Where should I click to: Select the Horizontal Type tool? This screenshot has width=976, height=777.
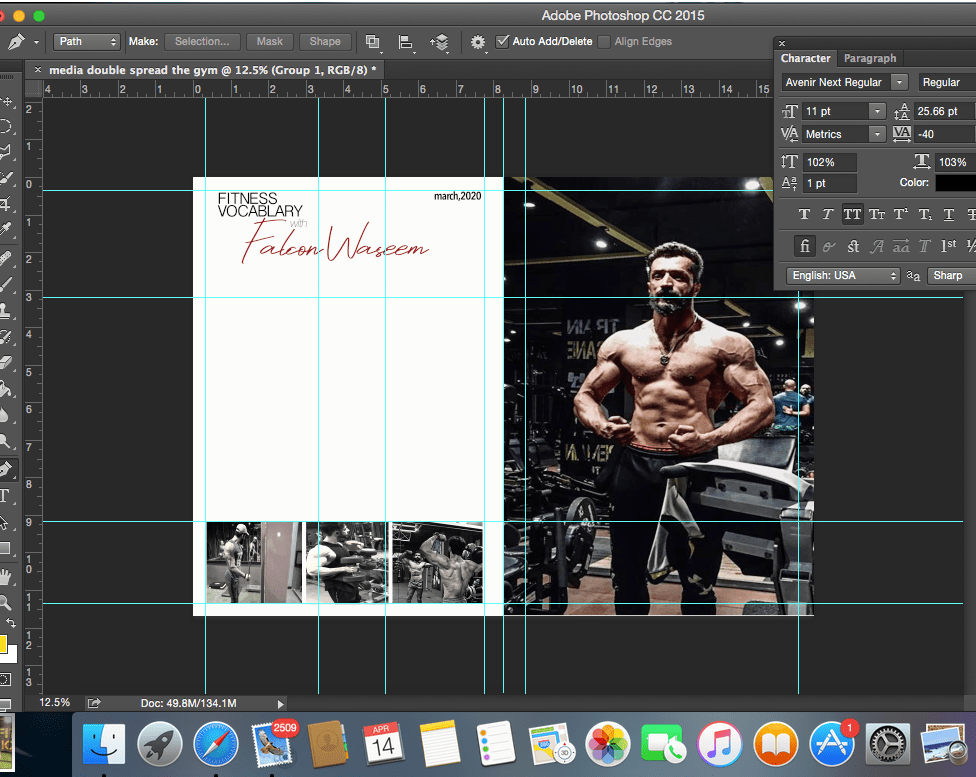coord(6,495)
